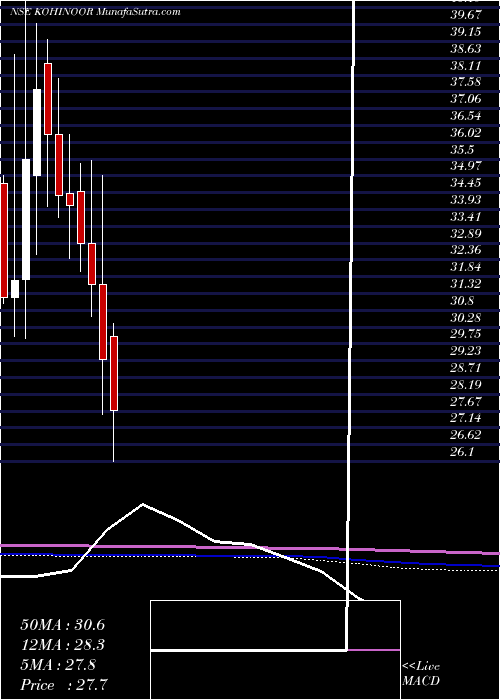The height and width of the screenshot is (700, 500).
Task: Select the 32.89 price axis label
Action: pos(466,234)
